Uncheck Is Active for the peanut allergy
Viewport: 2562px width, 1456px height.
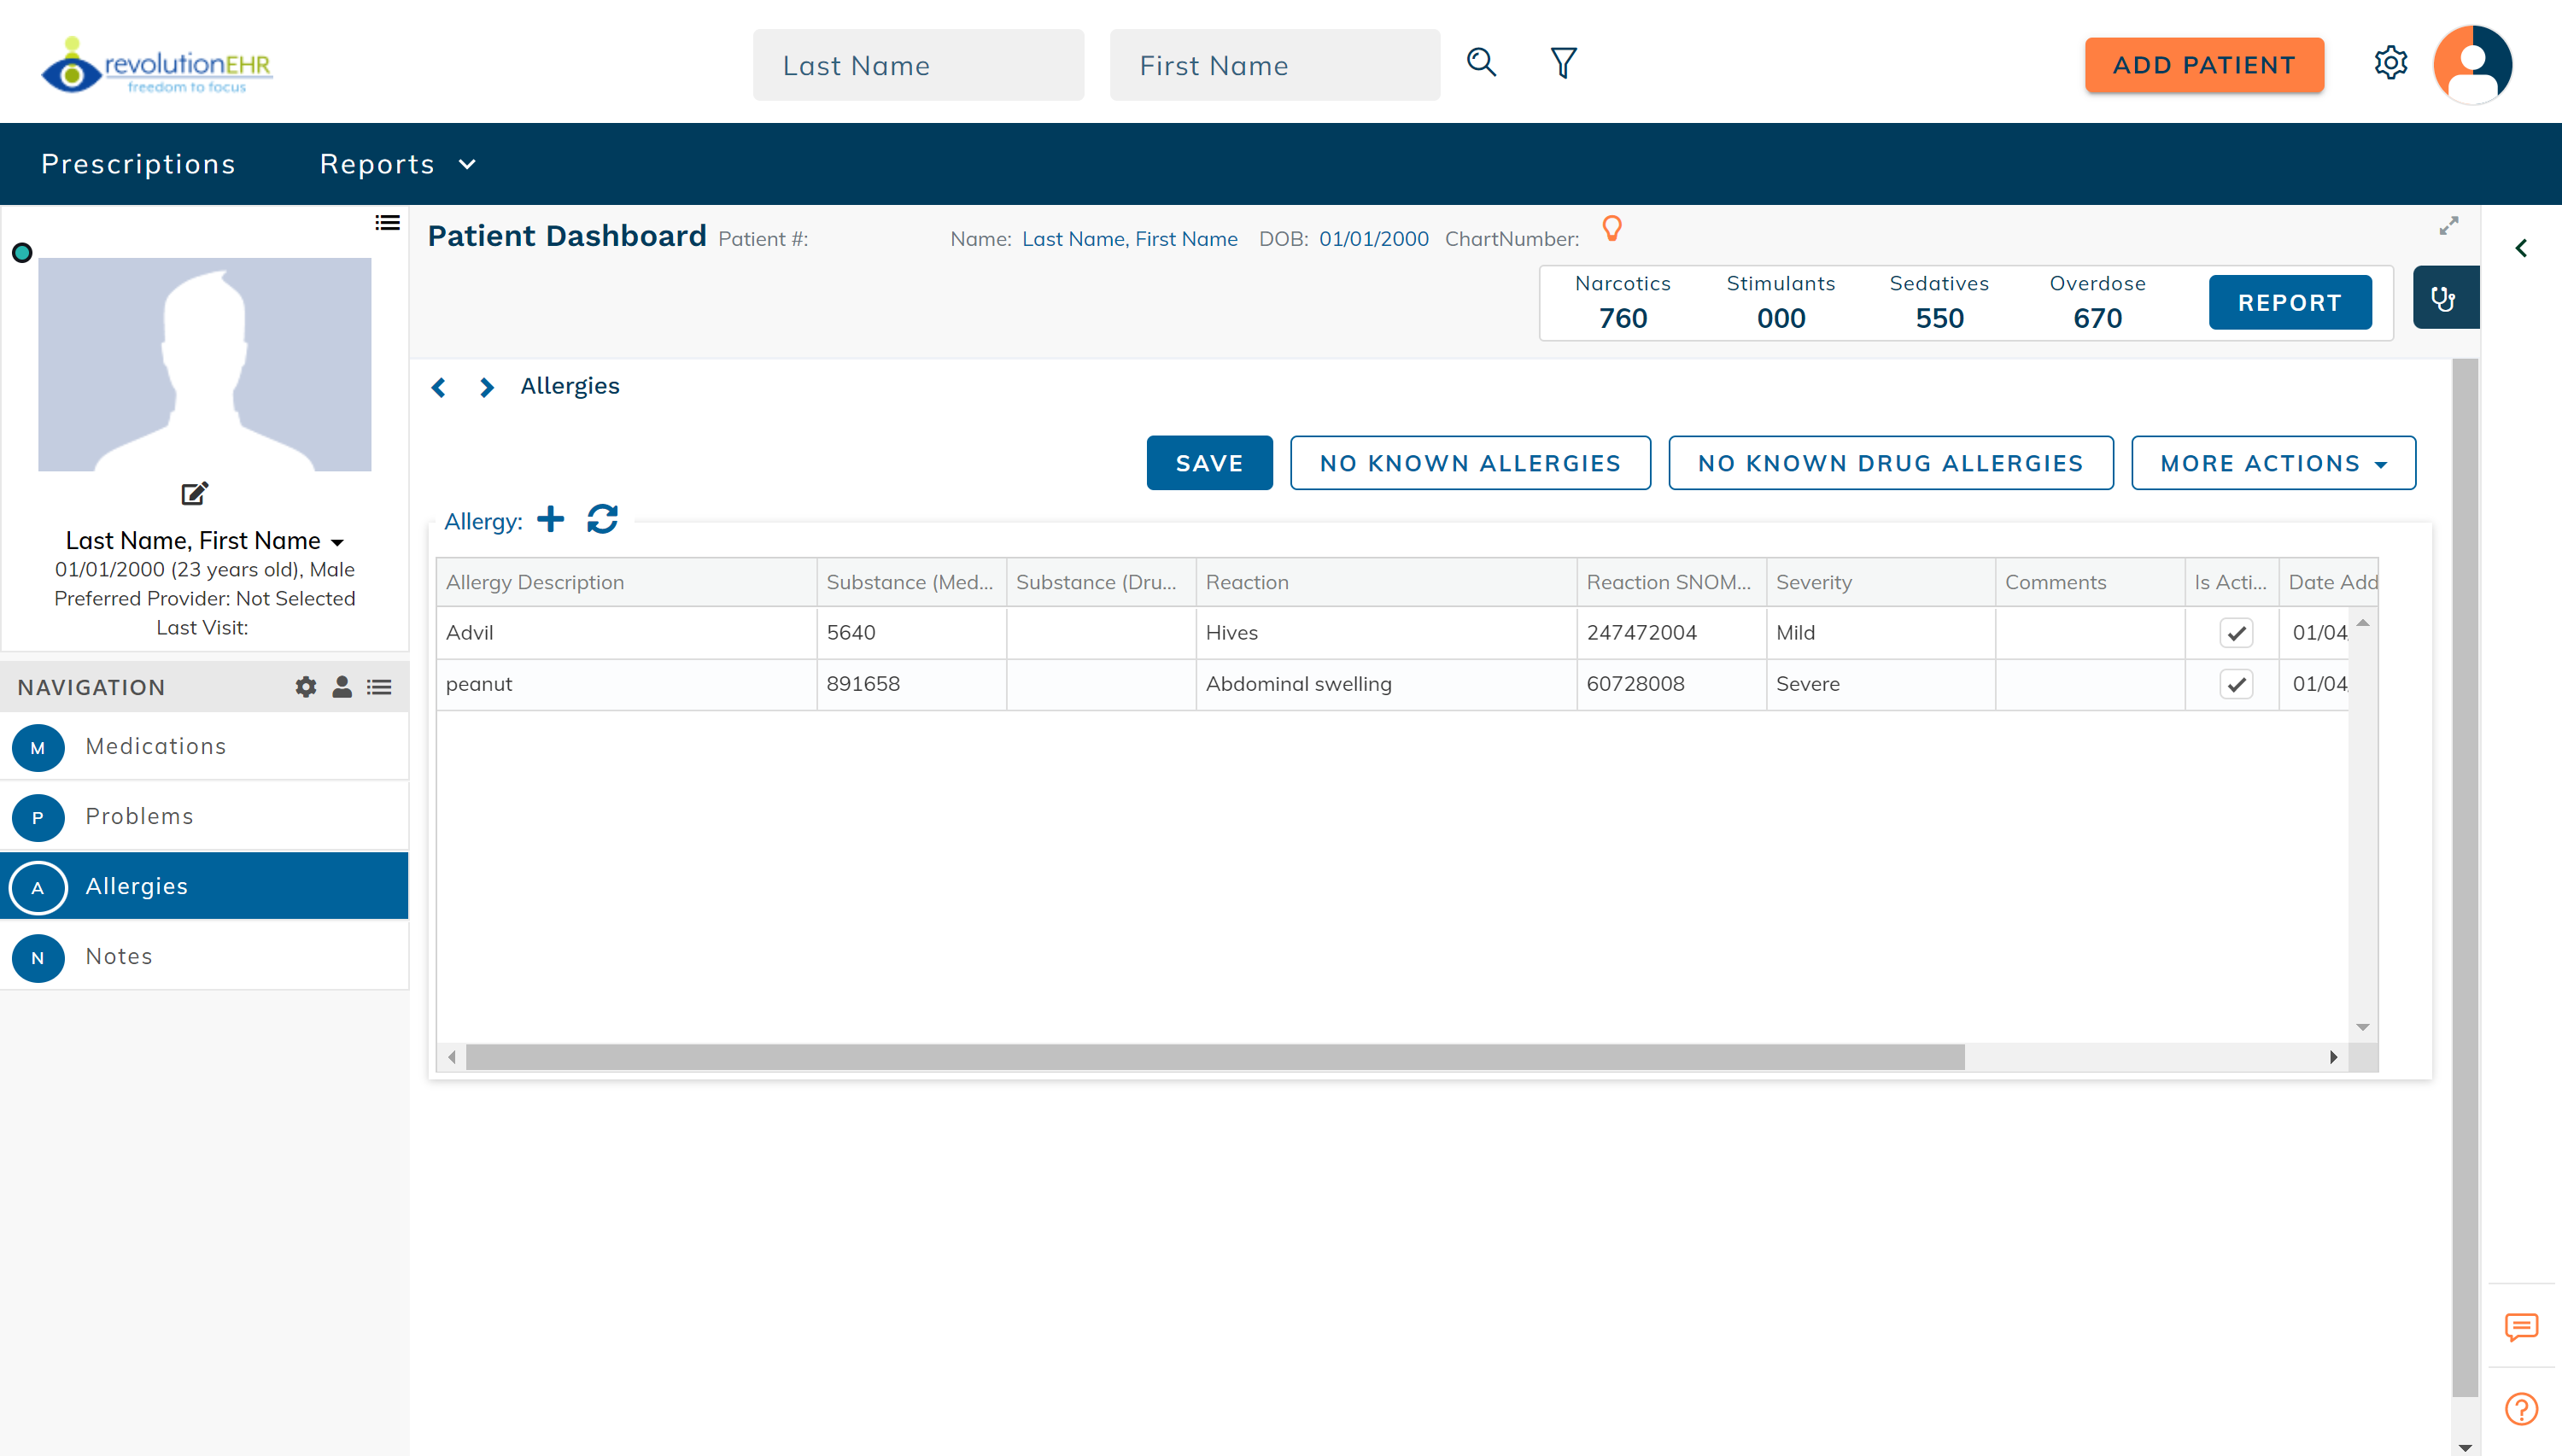coord(2237,684)
